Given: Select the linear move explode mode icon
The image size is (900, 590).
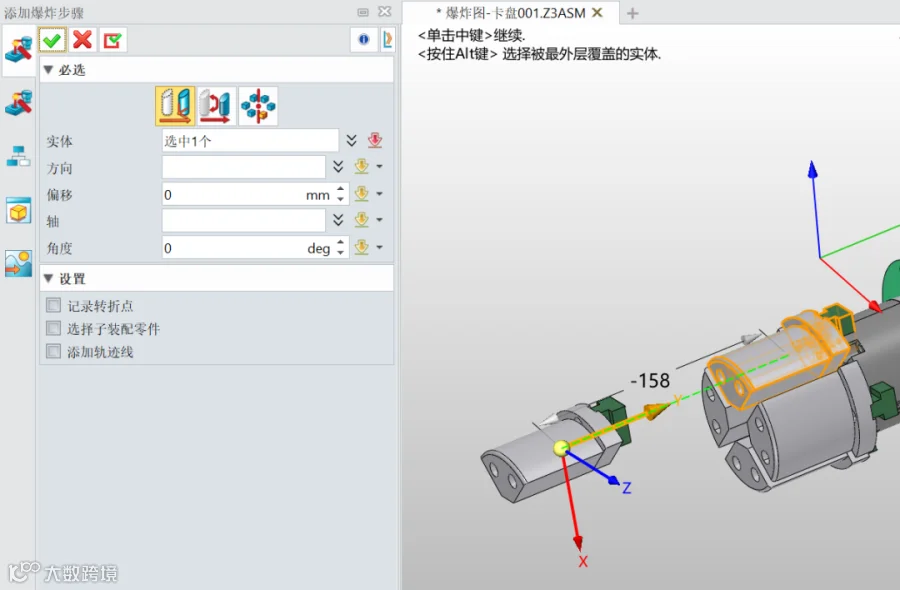Looking at the screenshot, I should tap(175, 106).
